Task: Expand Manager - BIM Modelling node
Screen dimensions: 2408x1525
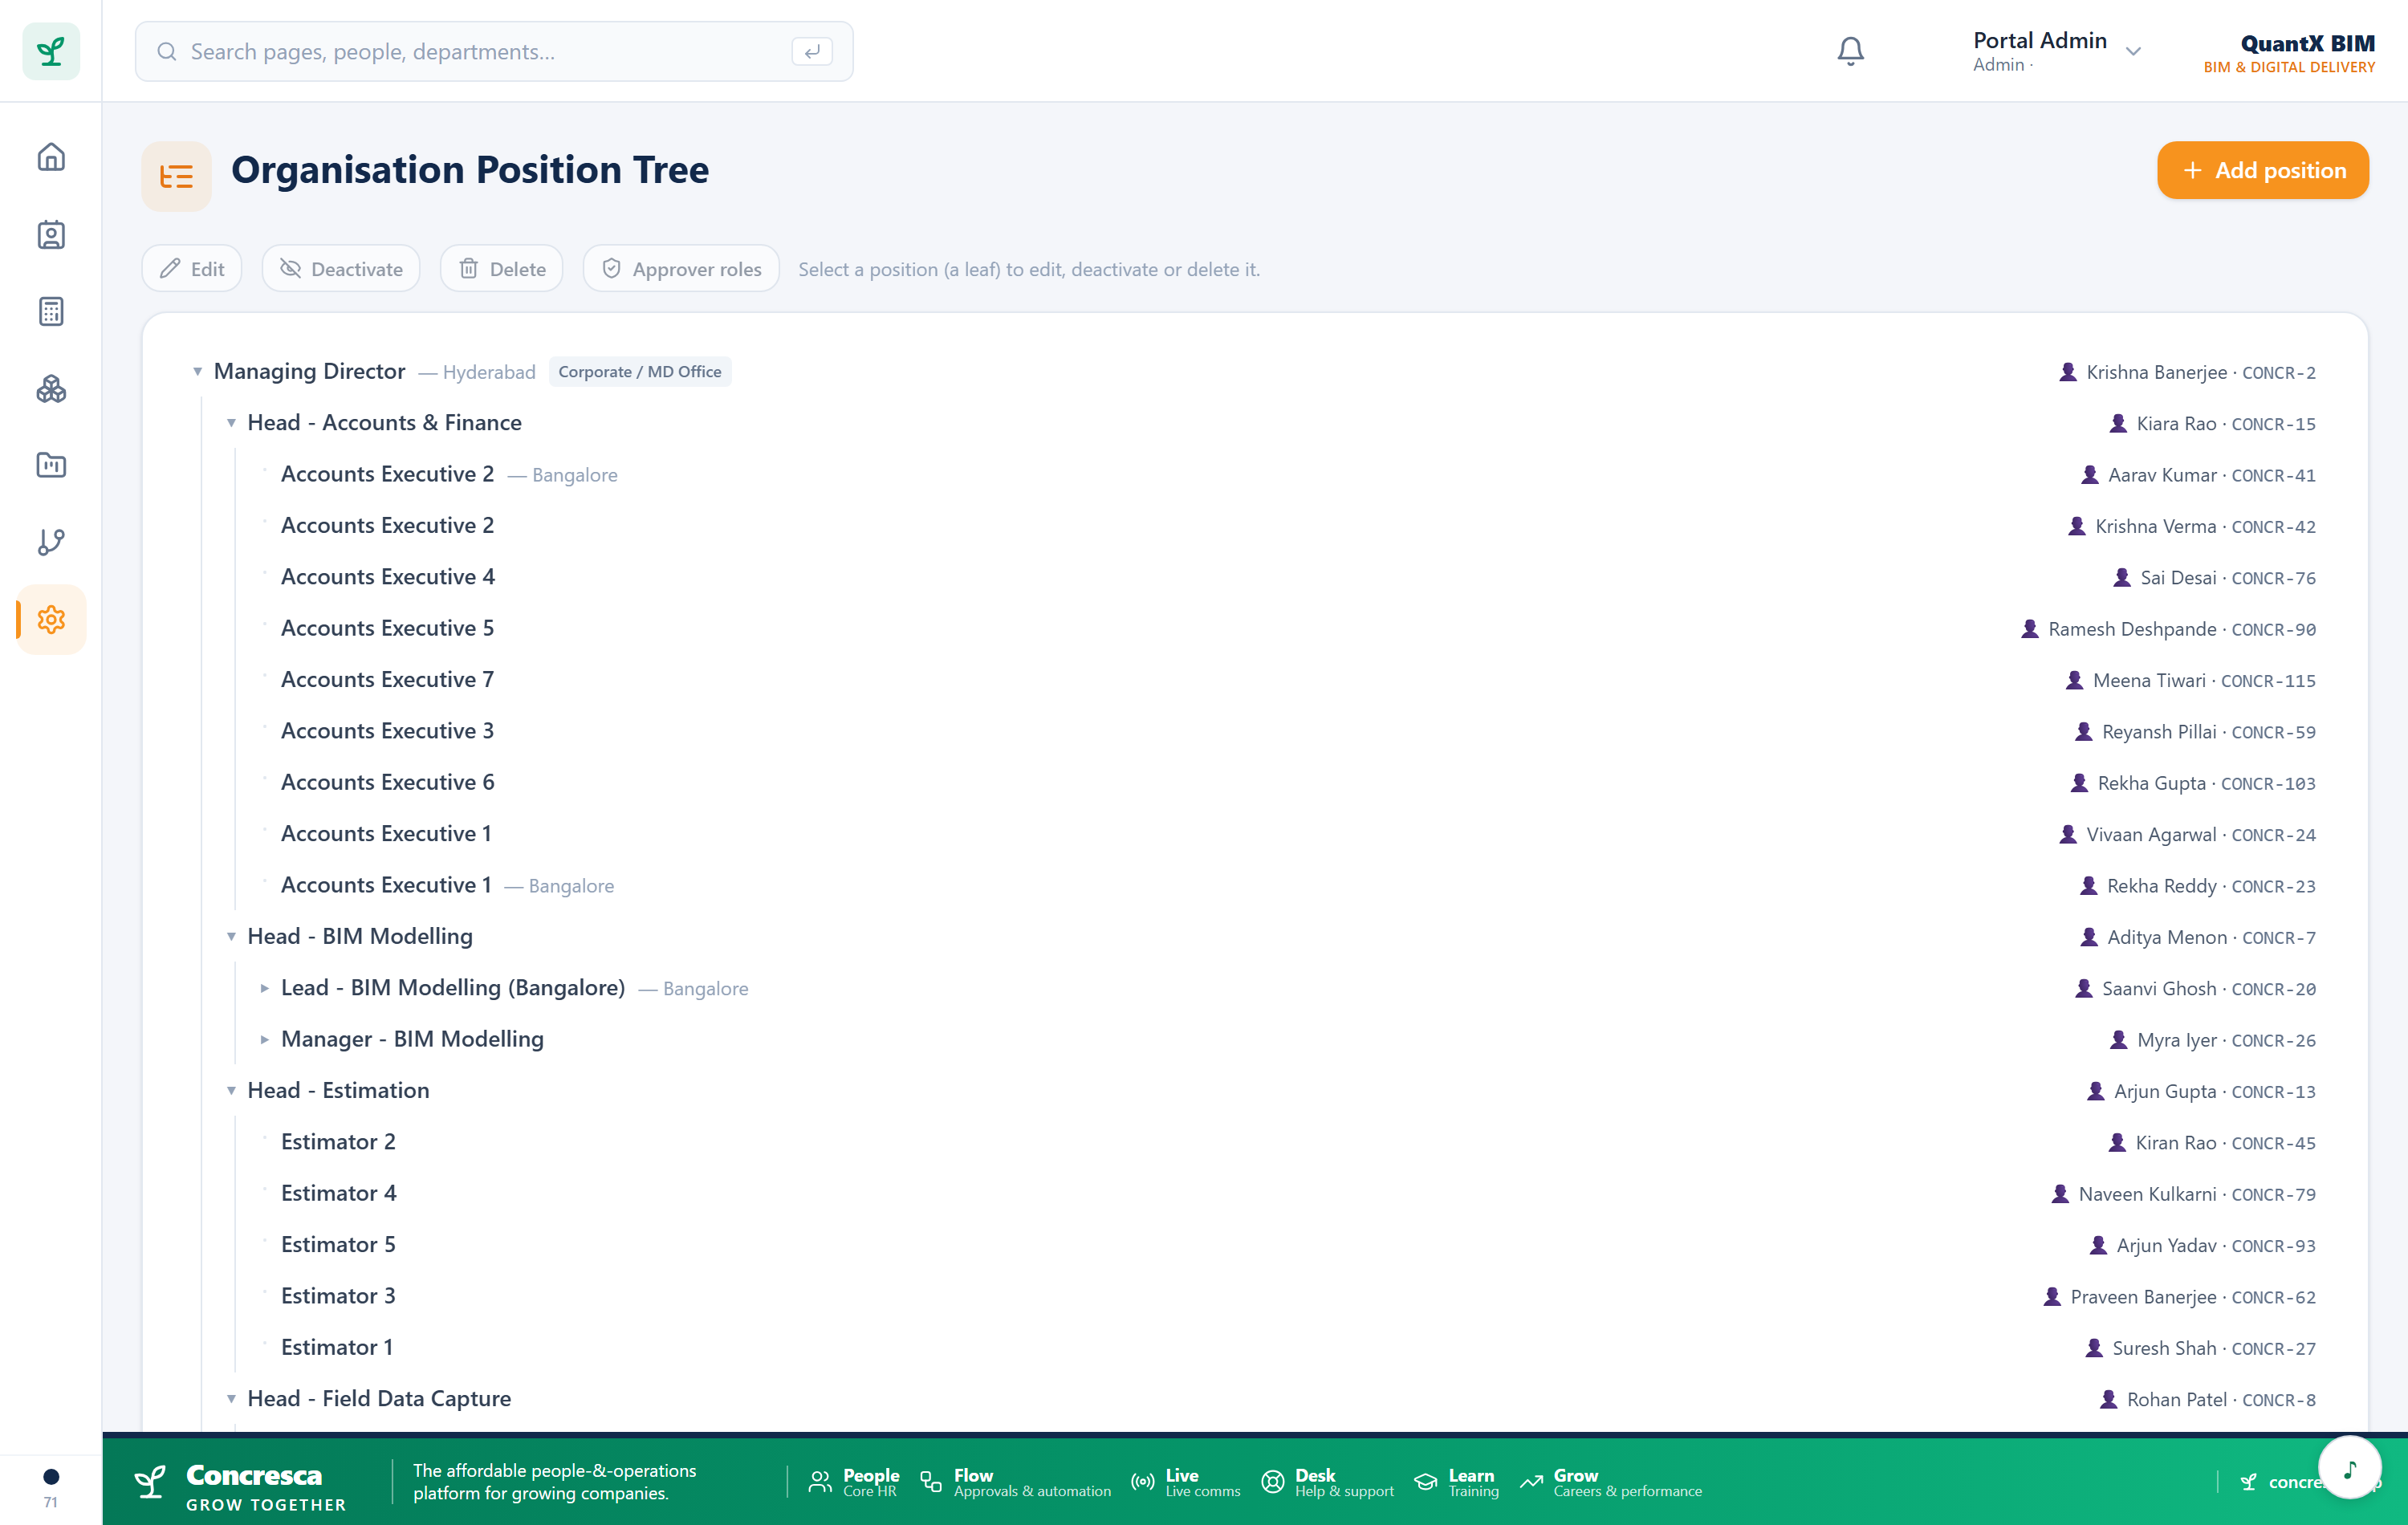Action: [264, 1039]
